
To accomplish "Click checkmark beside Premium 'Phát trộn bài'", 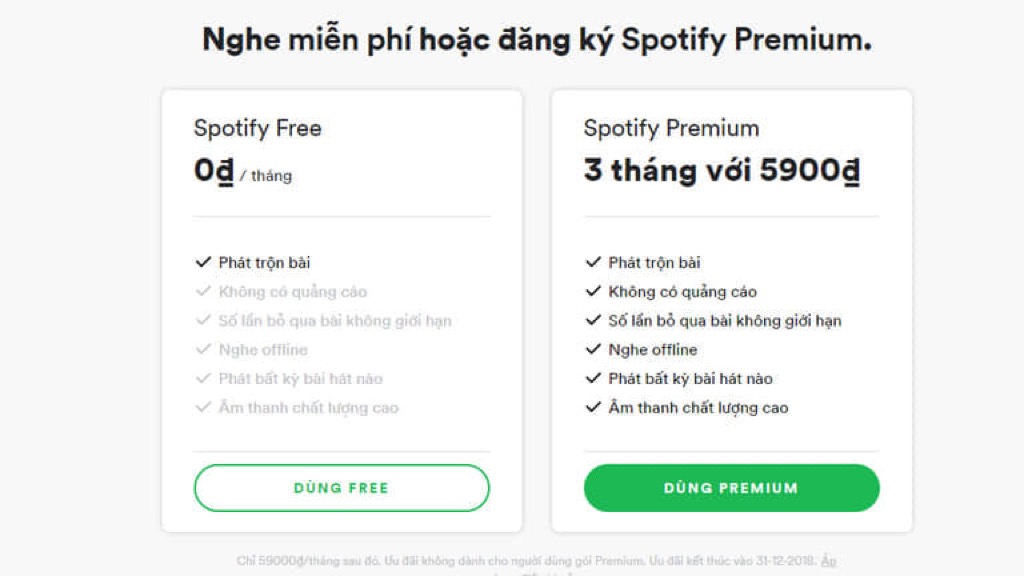I will pos(593,263).
